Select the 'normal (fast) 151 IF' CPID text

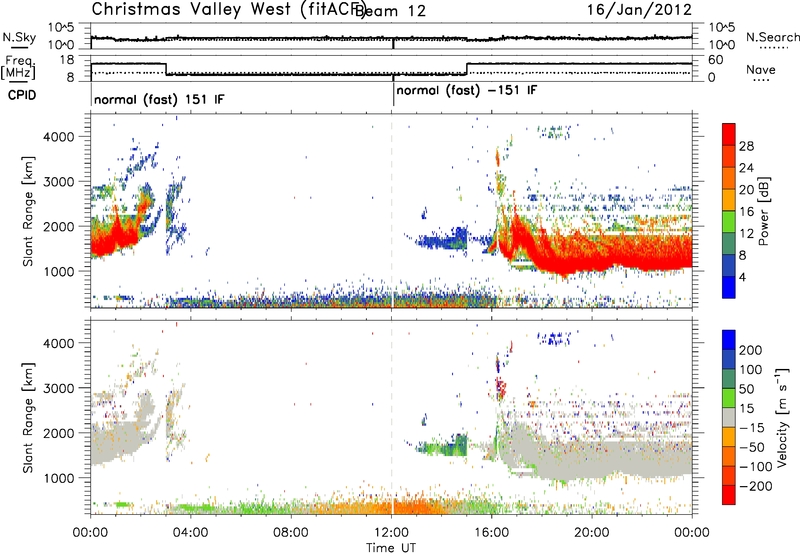pos(159,99)
